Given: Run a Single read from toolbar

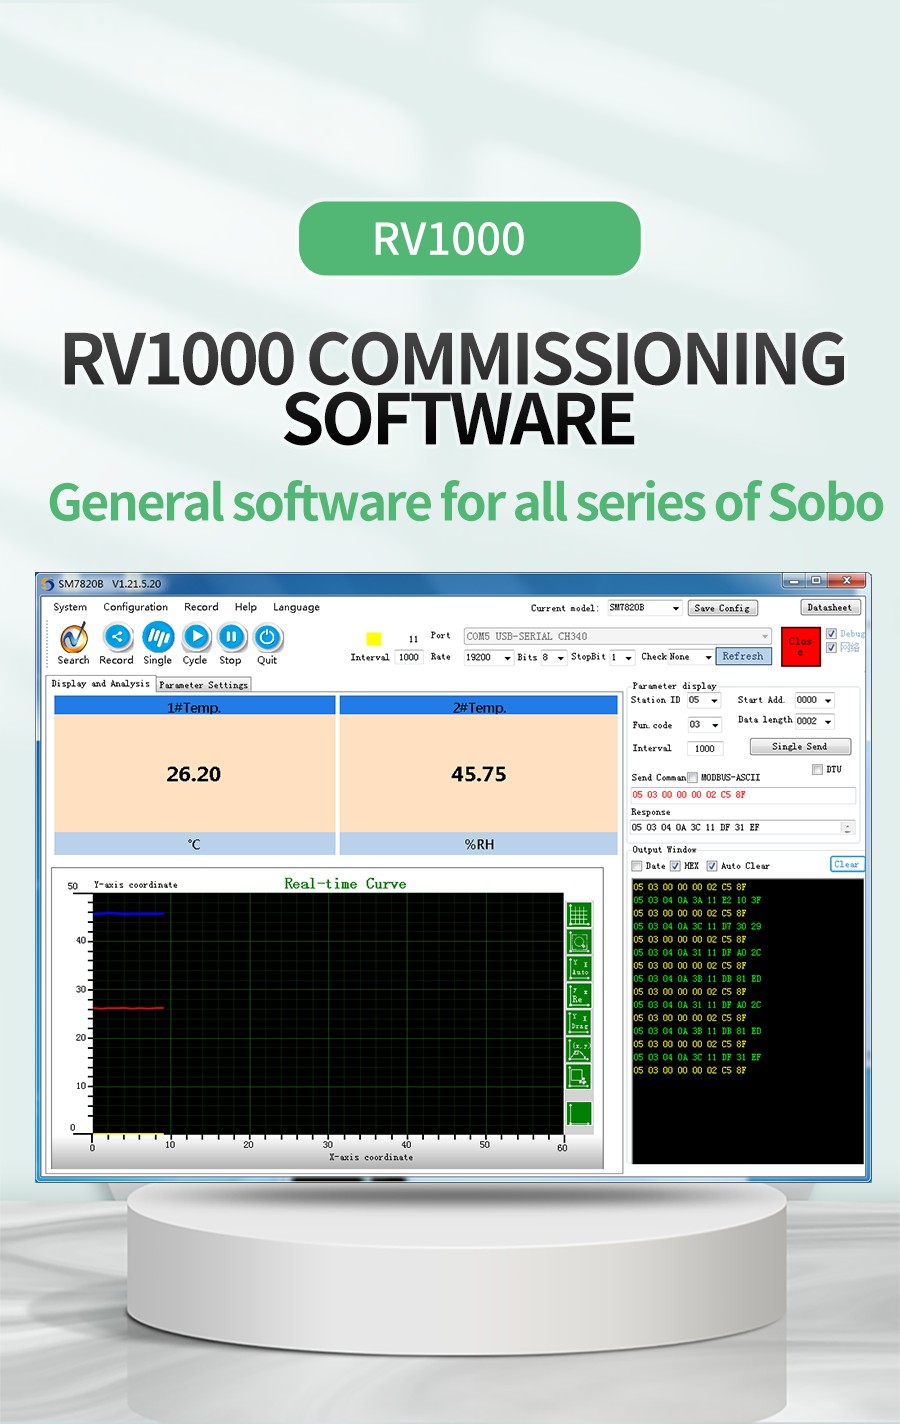Looking at the screenshot, I should 158,637.
